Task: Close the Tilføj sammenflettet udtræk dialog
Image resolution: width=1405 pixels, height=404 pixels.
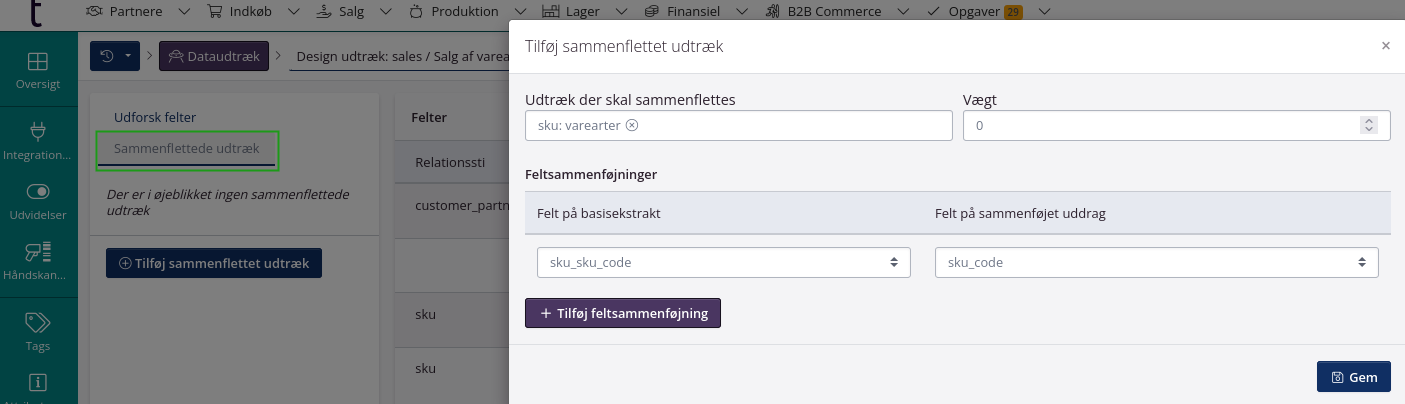Action: click(1385, 46)
